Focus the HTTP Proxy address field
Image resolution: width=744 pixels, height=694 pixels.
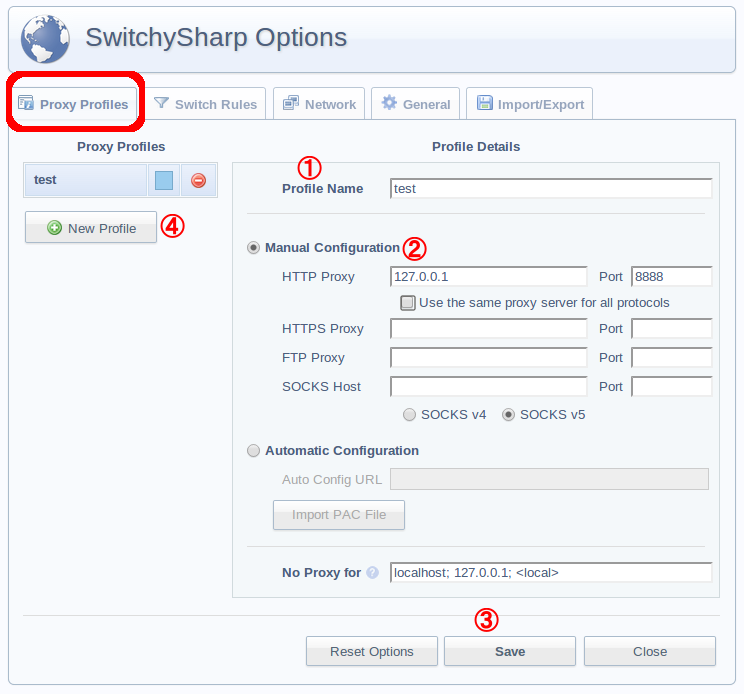point(488,277)
